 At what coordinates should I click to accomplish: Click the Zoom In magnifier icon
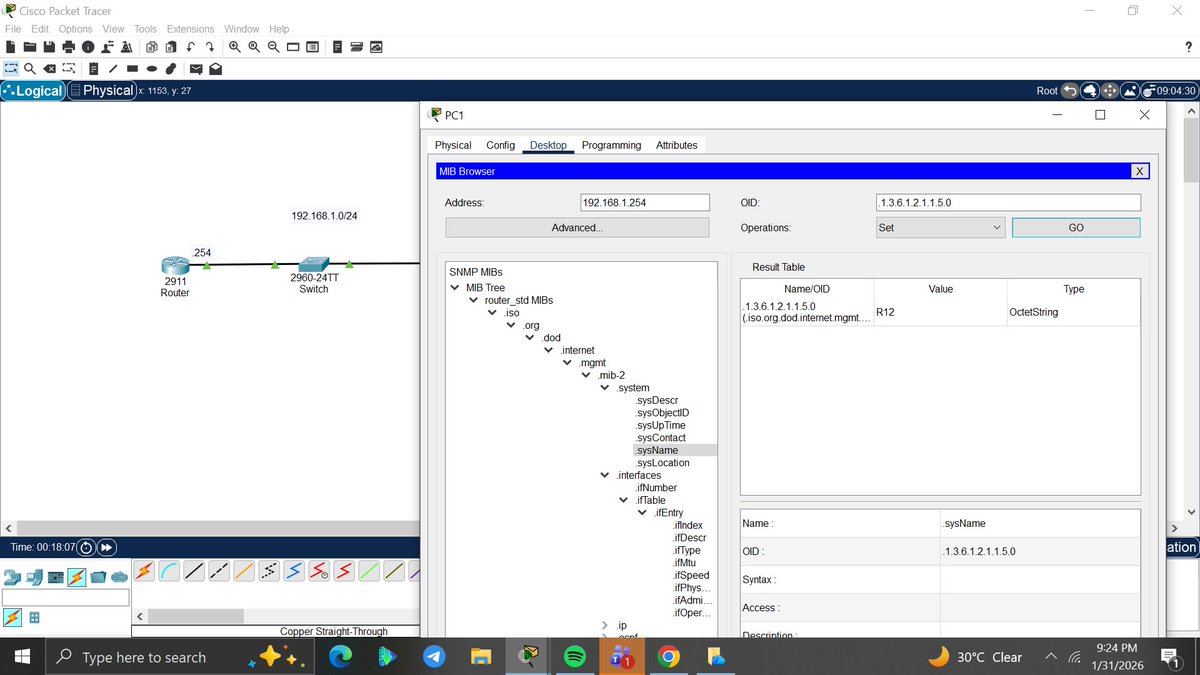[235, 47]
